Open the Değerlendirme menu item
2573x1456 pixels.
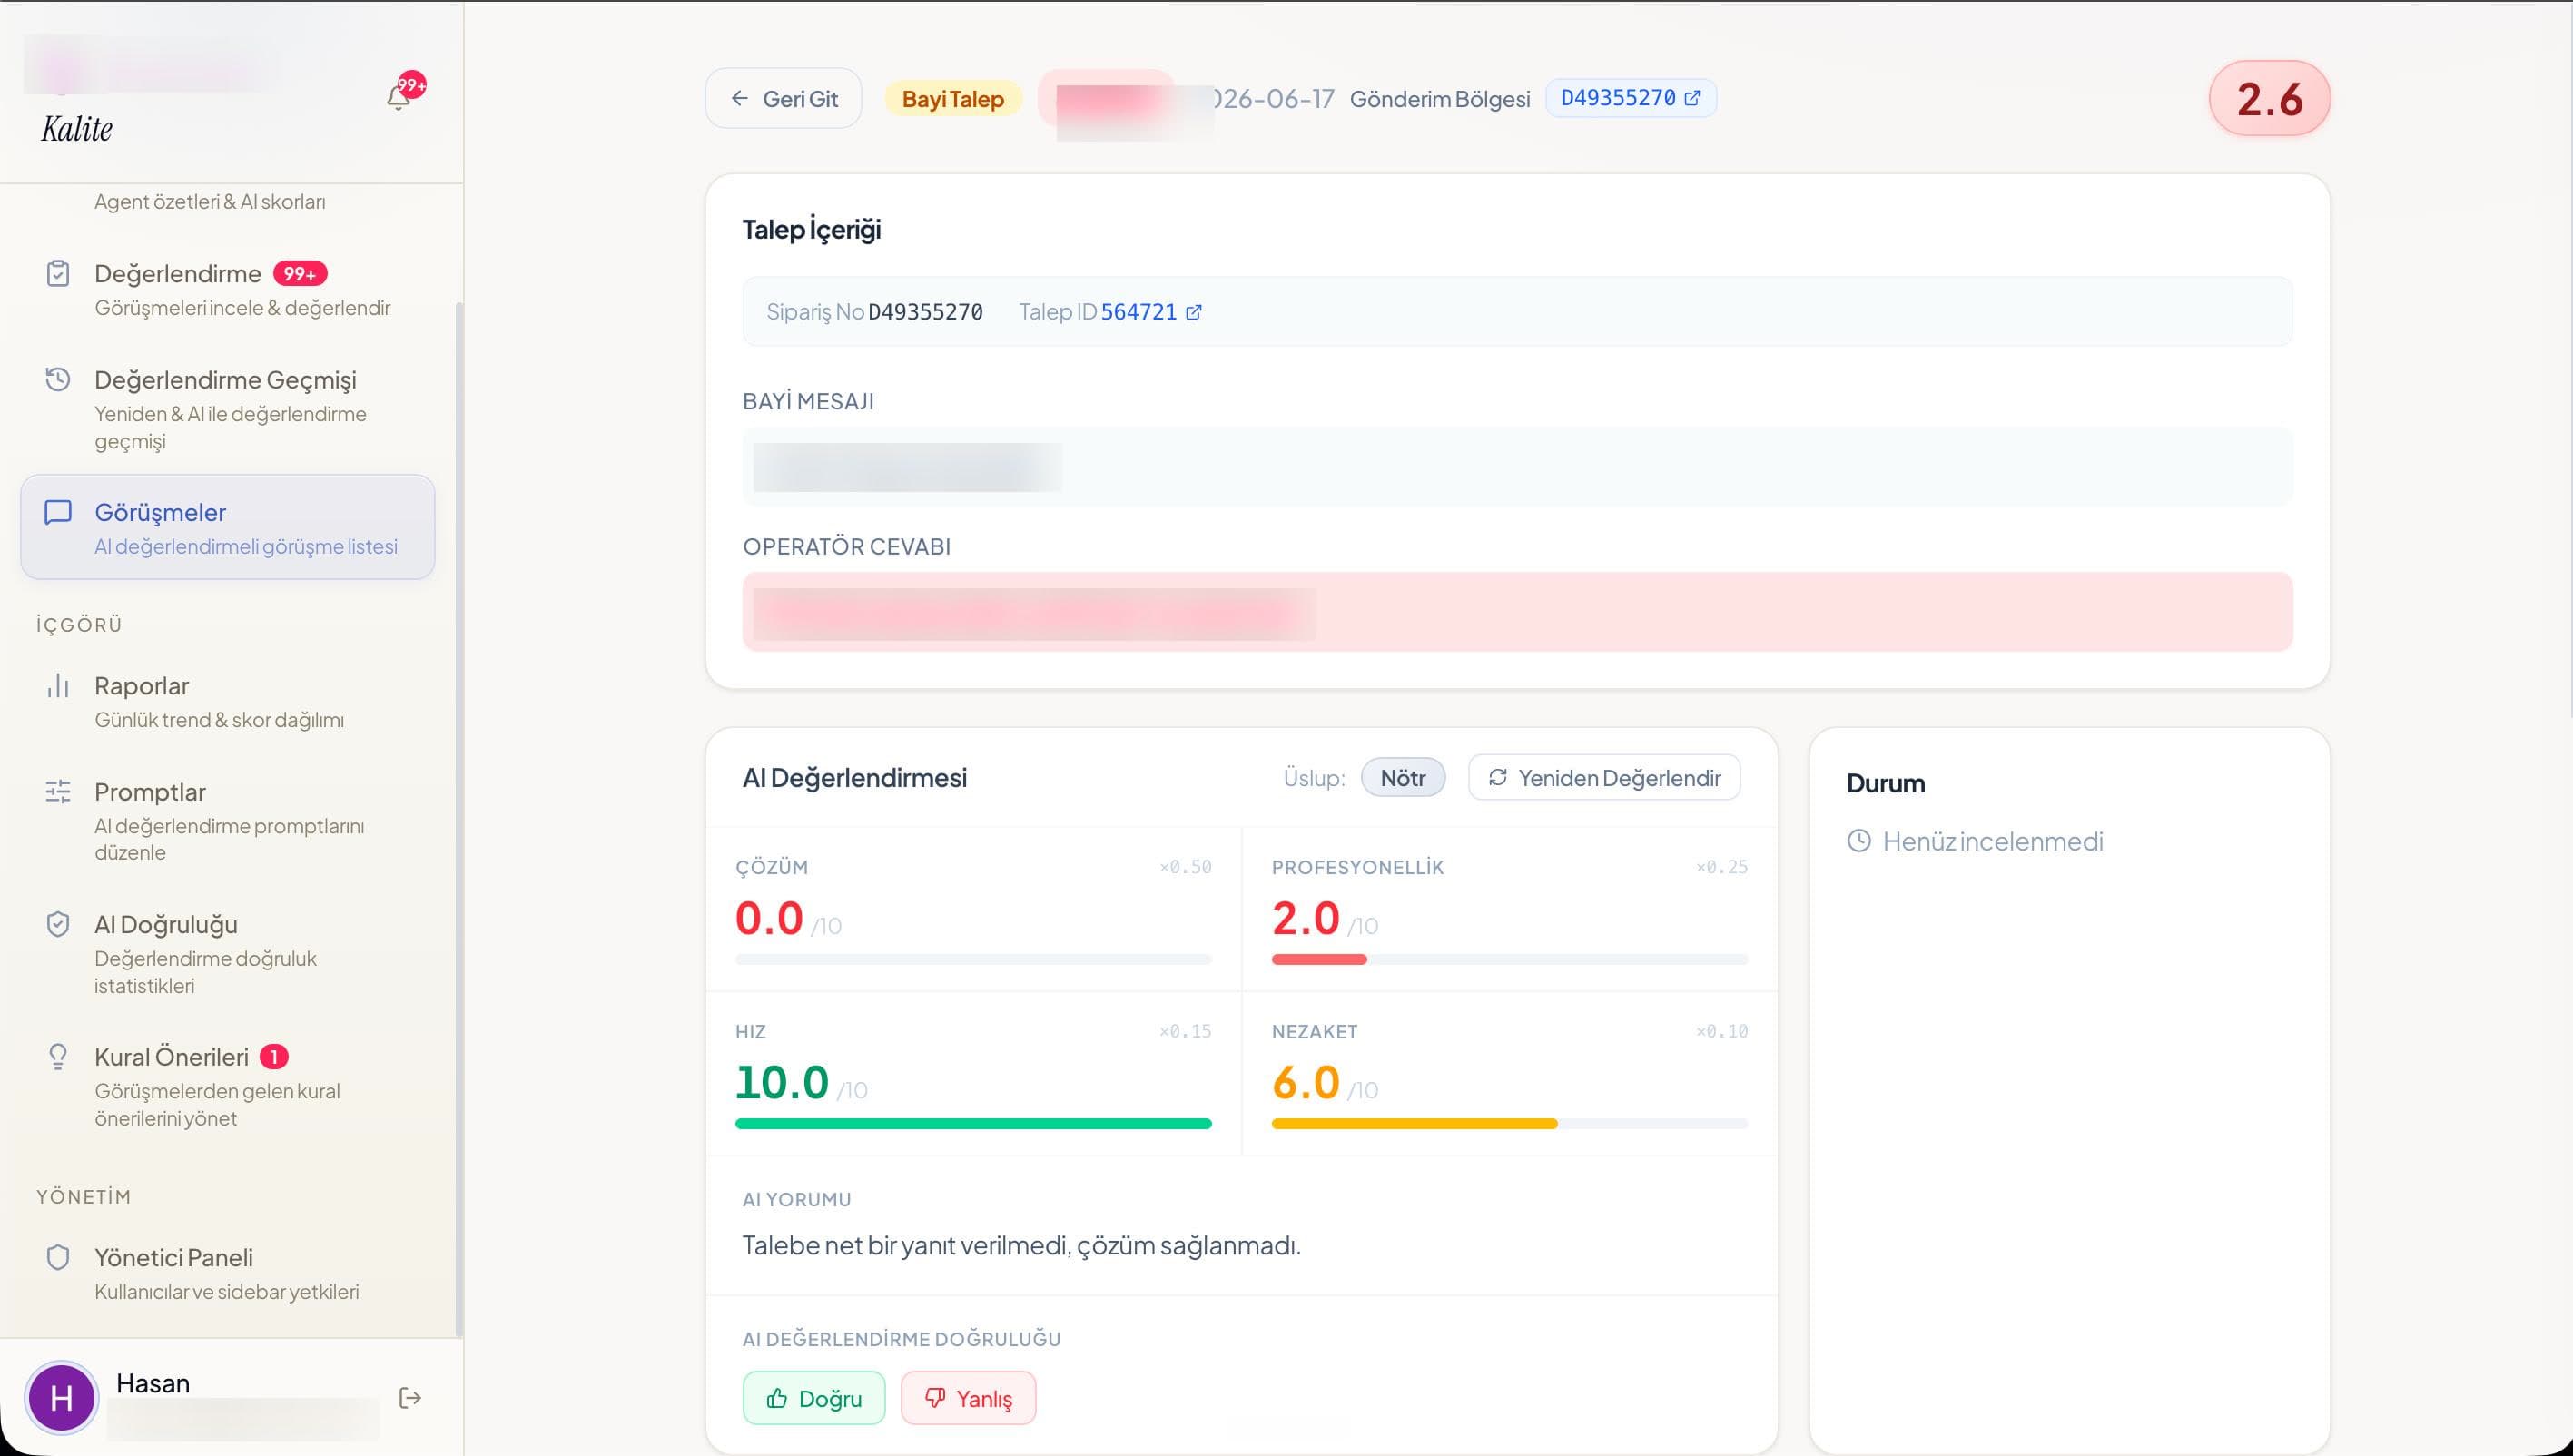tap(228, 289)
